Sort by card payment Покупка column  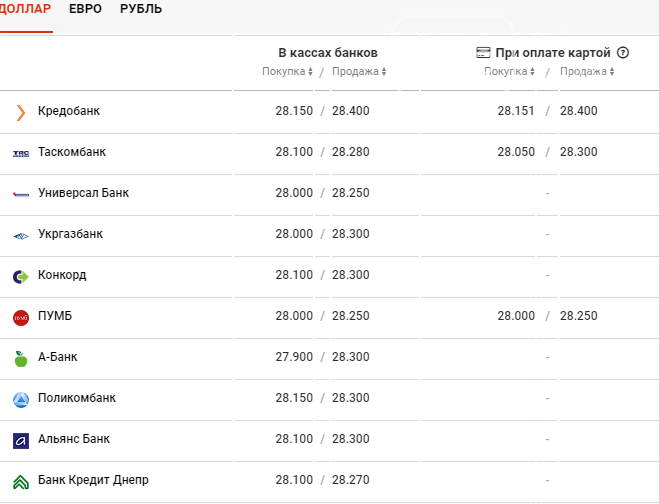[x=509, y=72]
